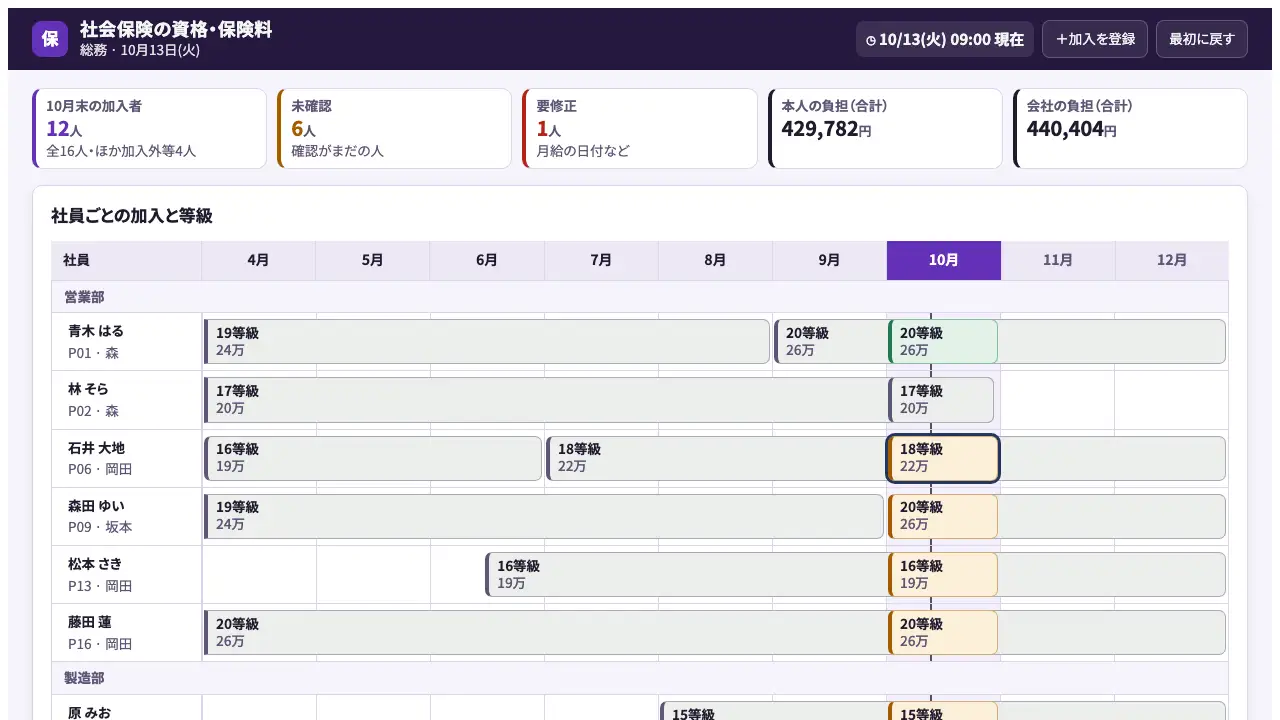The image size is (1280, 720).
Task: Select employee 青木 はる row label
Action: [x=127, y=342]
